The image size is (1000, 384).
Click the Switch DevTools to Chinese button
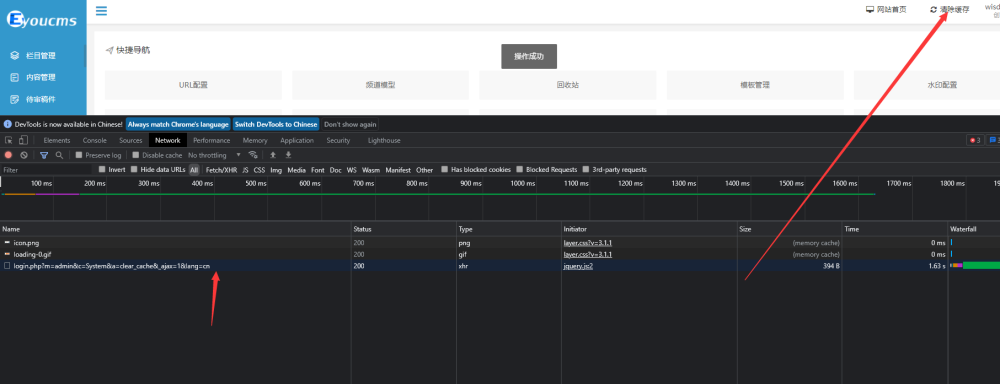pyautogui.click(x=276, y=124)
